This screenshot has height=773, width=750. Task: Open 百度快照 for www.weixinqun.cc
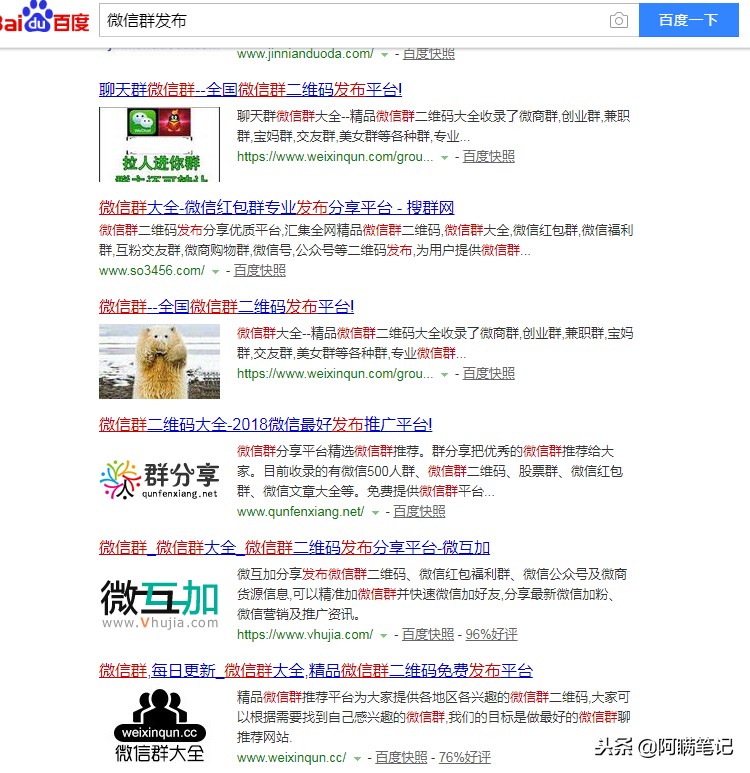coord(401,757)
